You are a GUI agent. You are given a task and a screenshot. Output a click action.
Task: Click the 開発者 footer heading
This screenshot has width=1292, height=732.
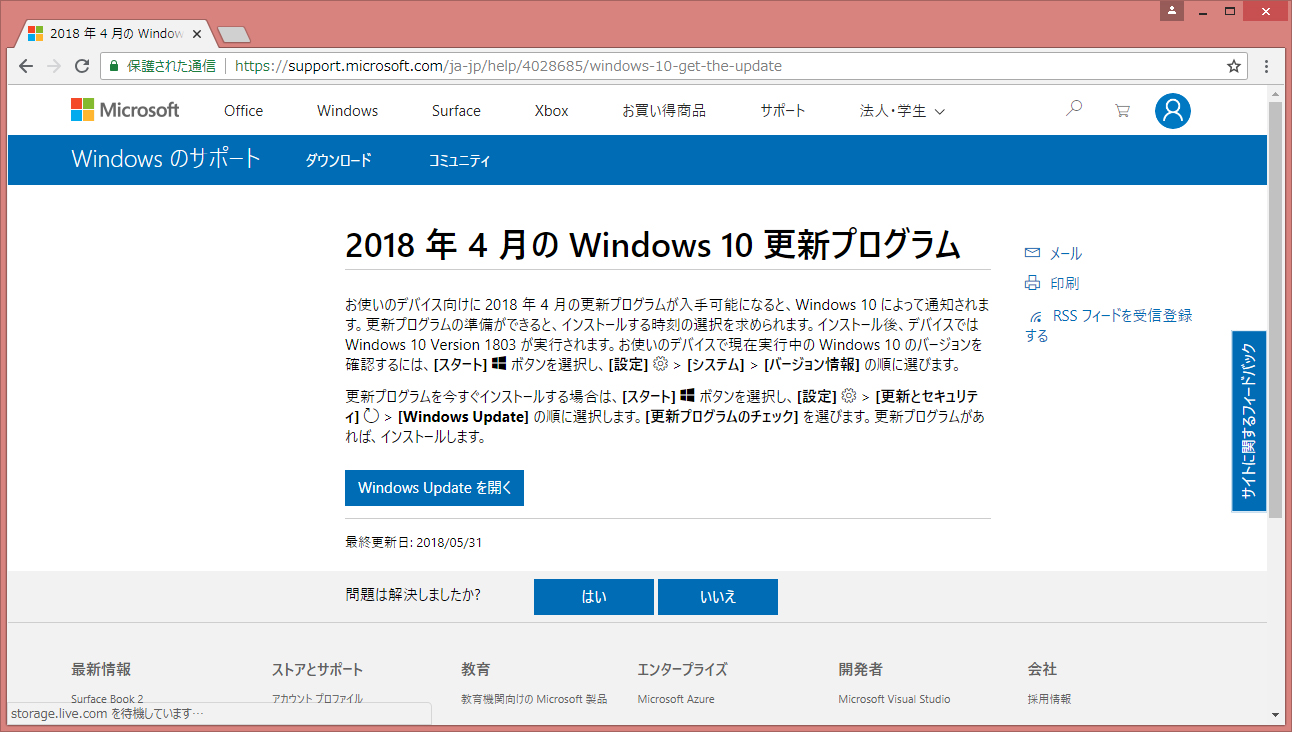coord(861,669)
